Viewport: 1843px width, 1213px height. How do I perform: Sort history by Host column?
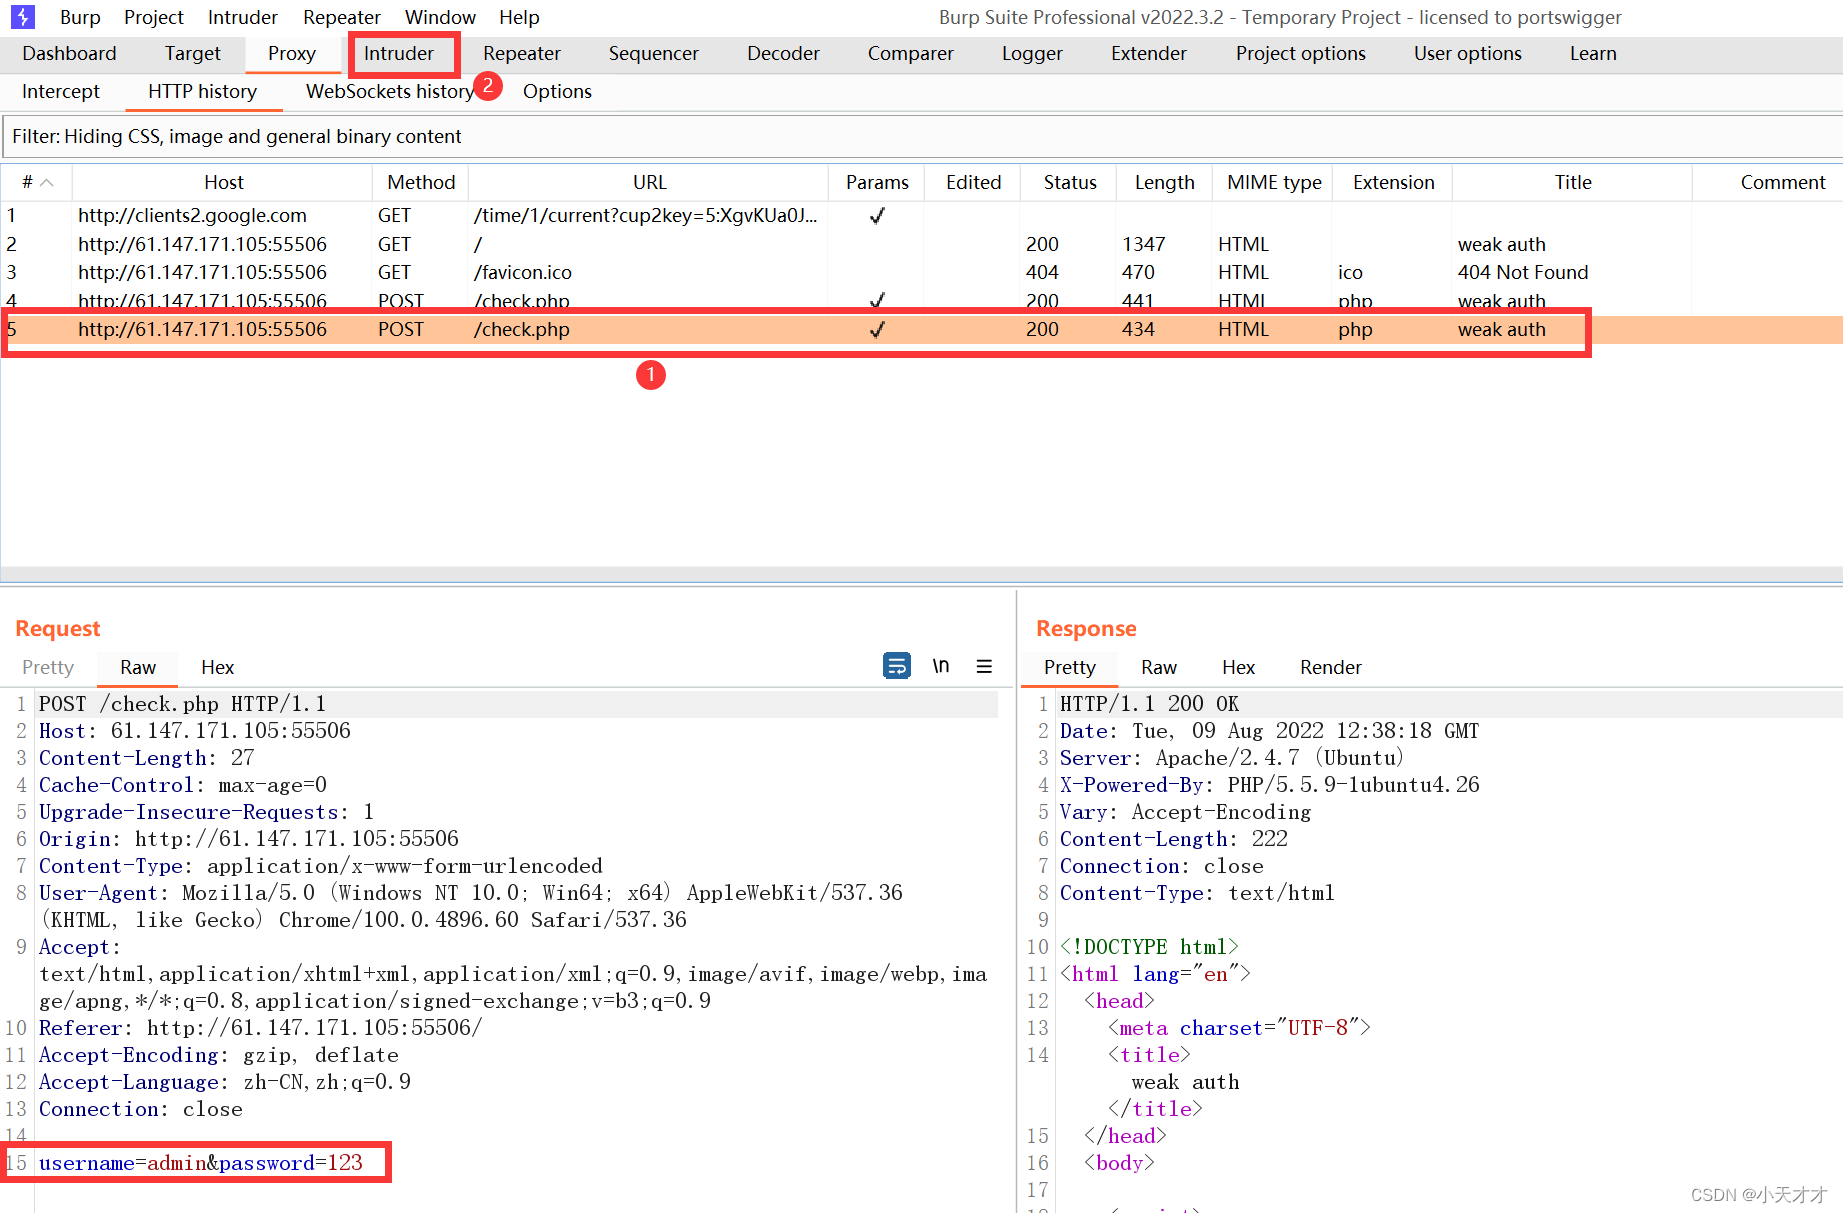click(224, 182)
